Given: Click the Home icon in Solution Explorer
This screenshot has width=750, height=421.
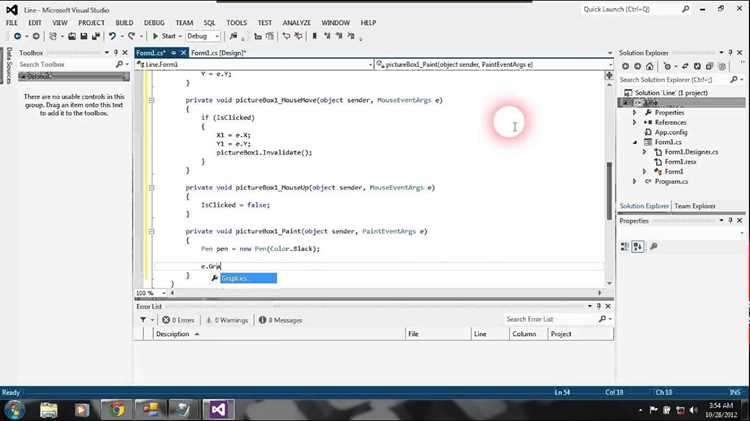Looking at the screenshot, I should pyautogui.click(x=650, y=66).
